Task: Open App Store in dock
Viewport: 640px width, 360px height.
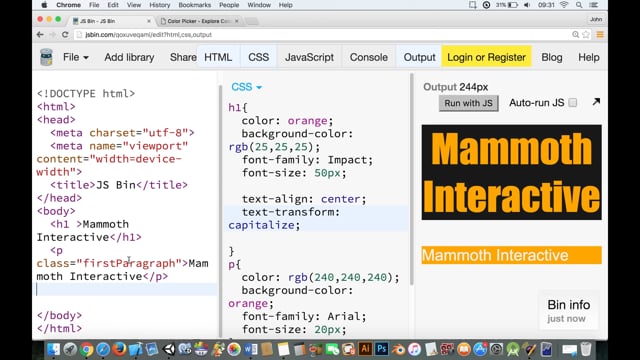Action: point(480,349)
